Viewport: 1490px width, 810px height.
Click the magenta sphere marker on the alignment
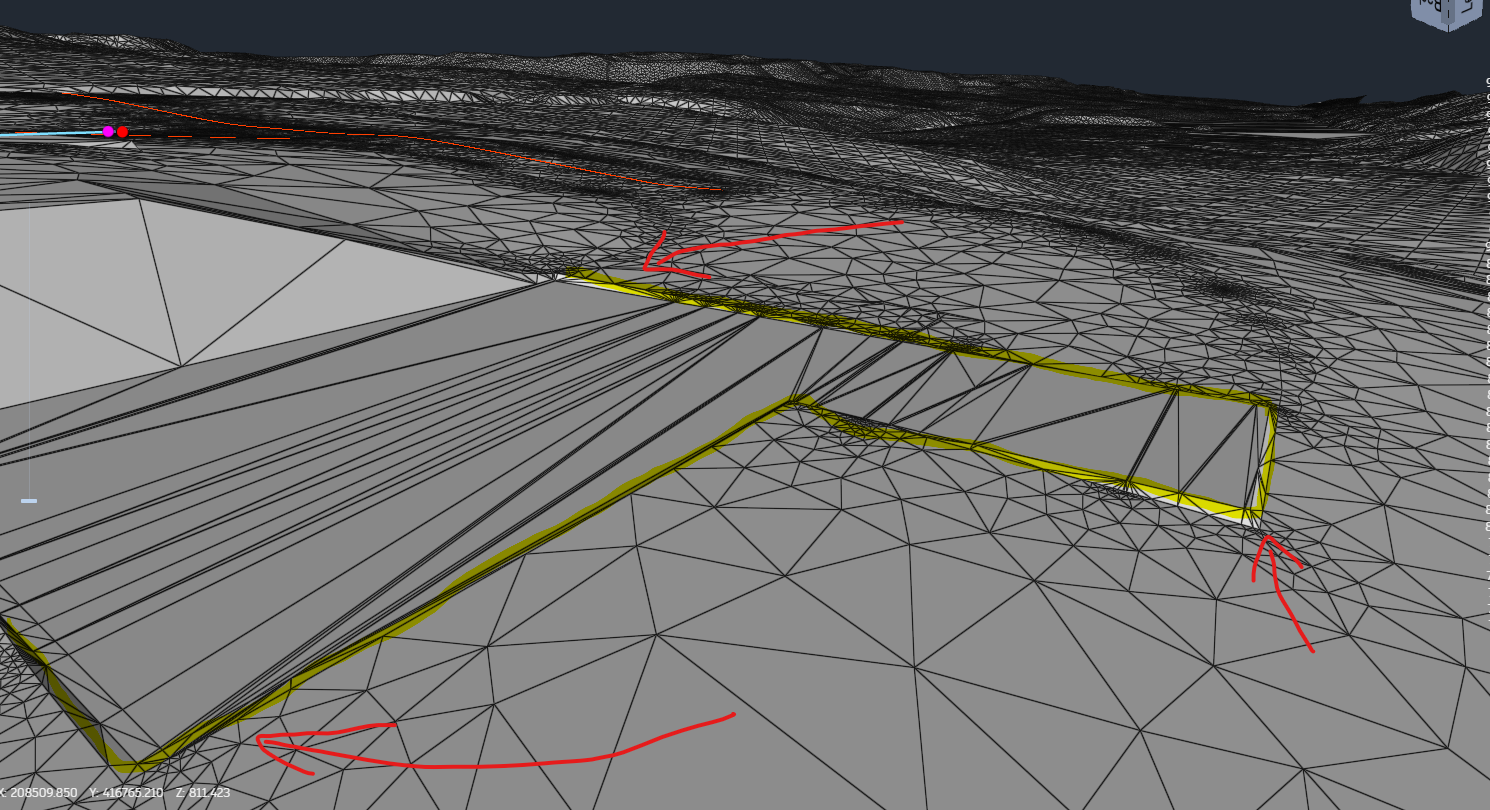106,130
